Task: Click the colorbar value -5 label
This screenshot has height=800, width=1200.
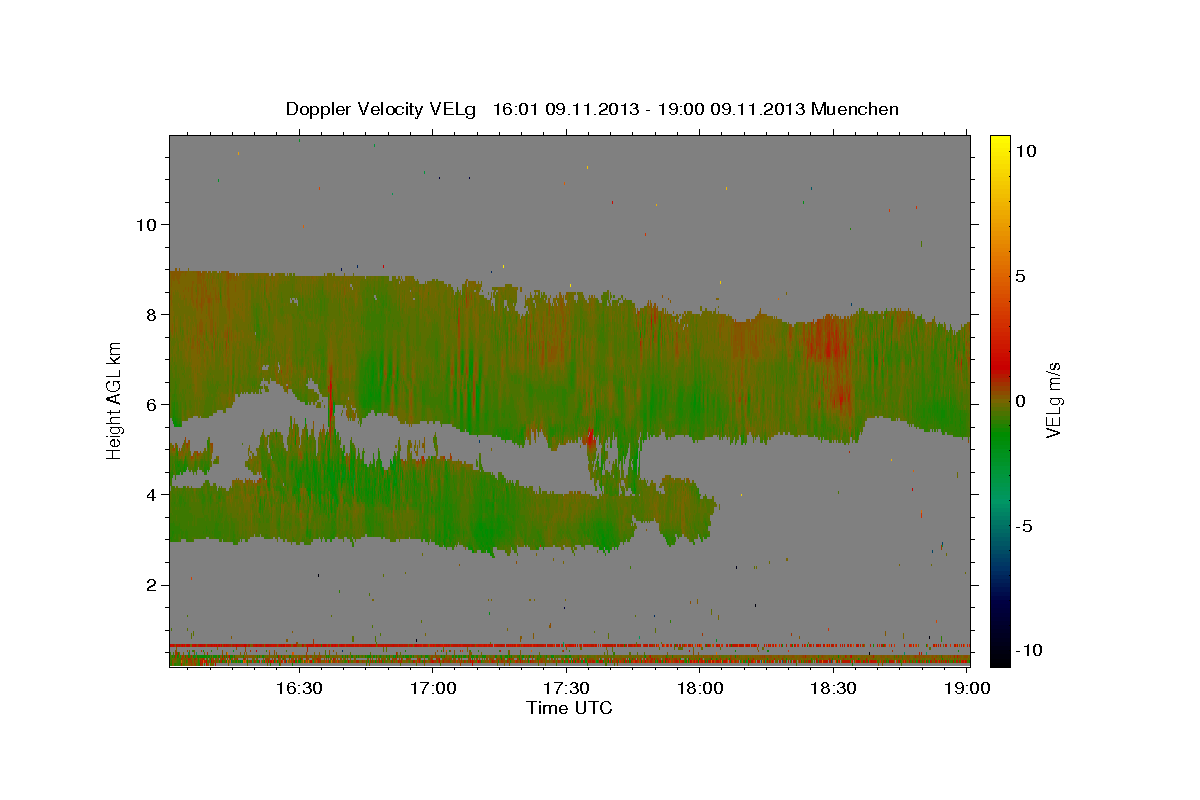Action: (x=1024, y=525)
